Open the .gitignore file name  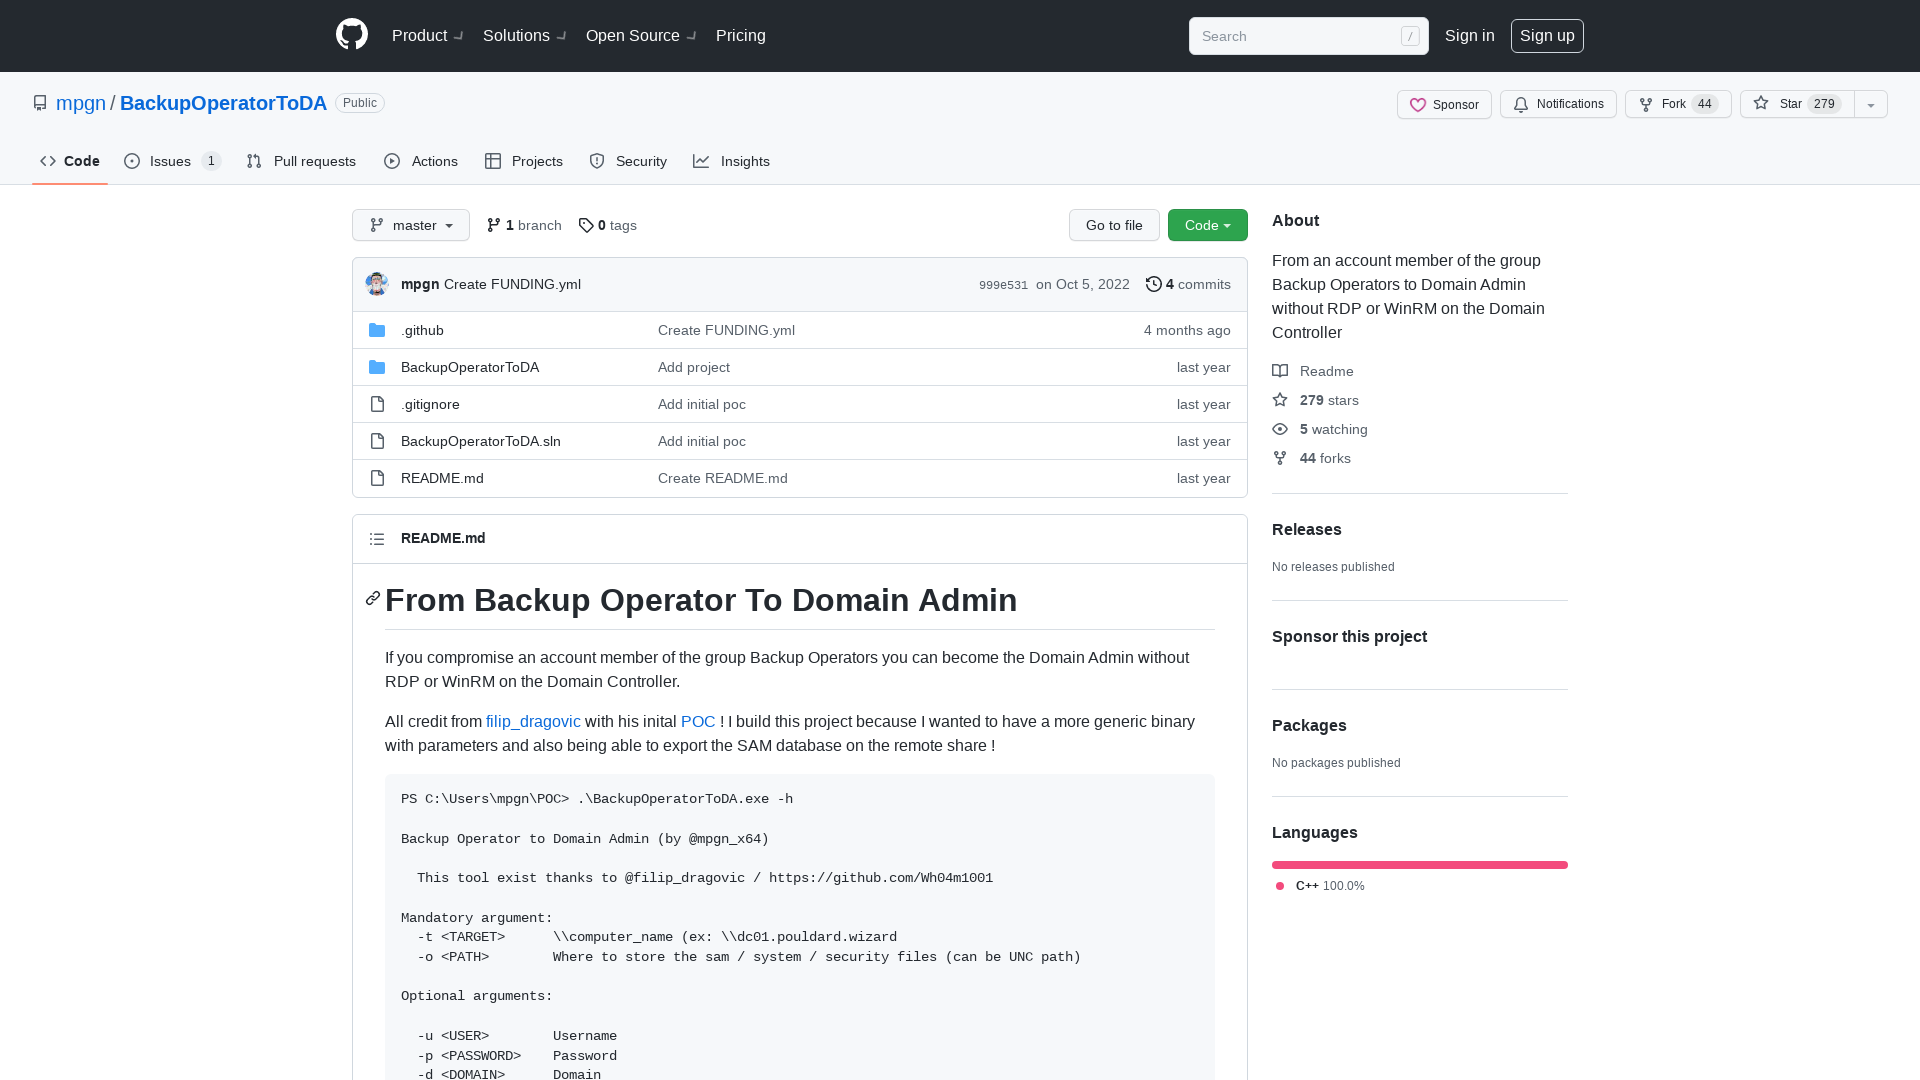pyautogui.click(x=430, y=404)
